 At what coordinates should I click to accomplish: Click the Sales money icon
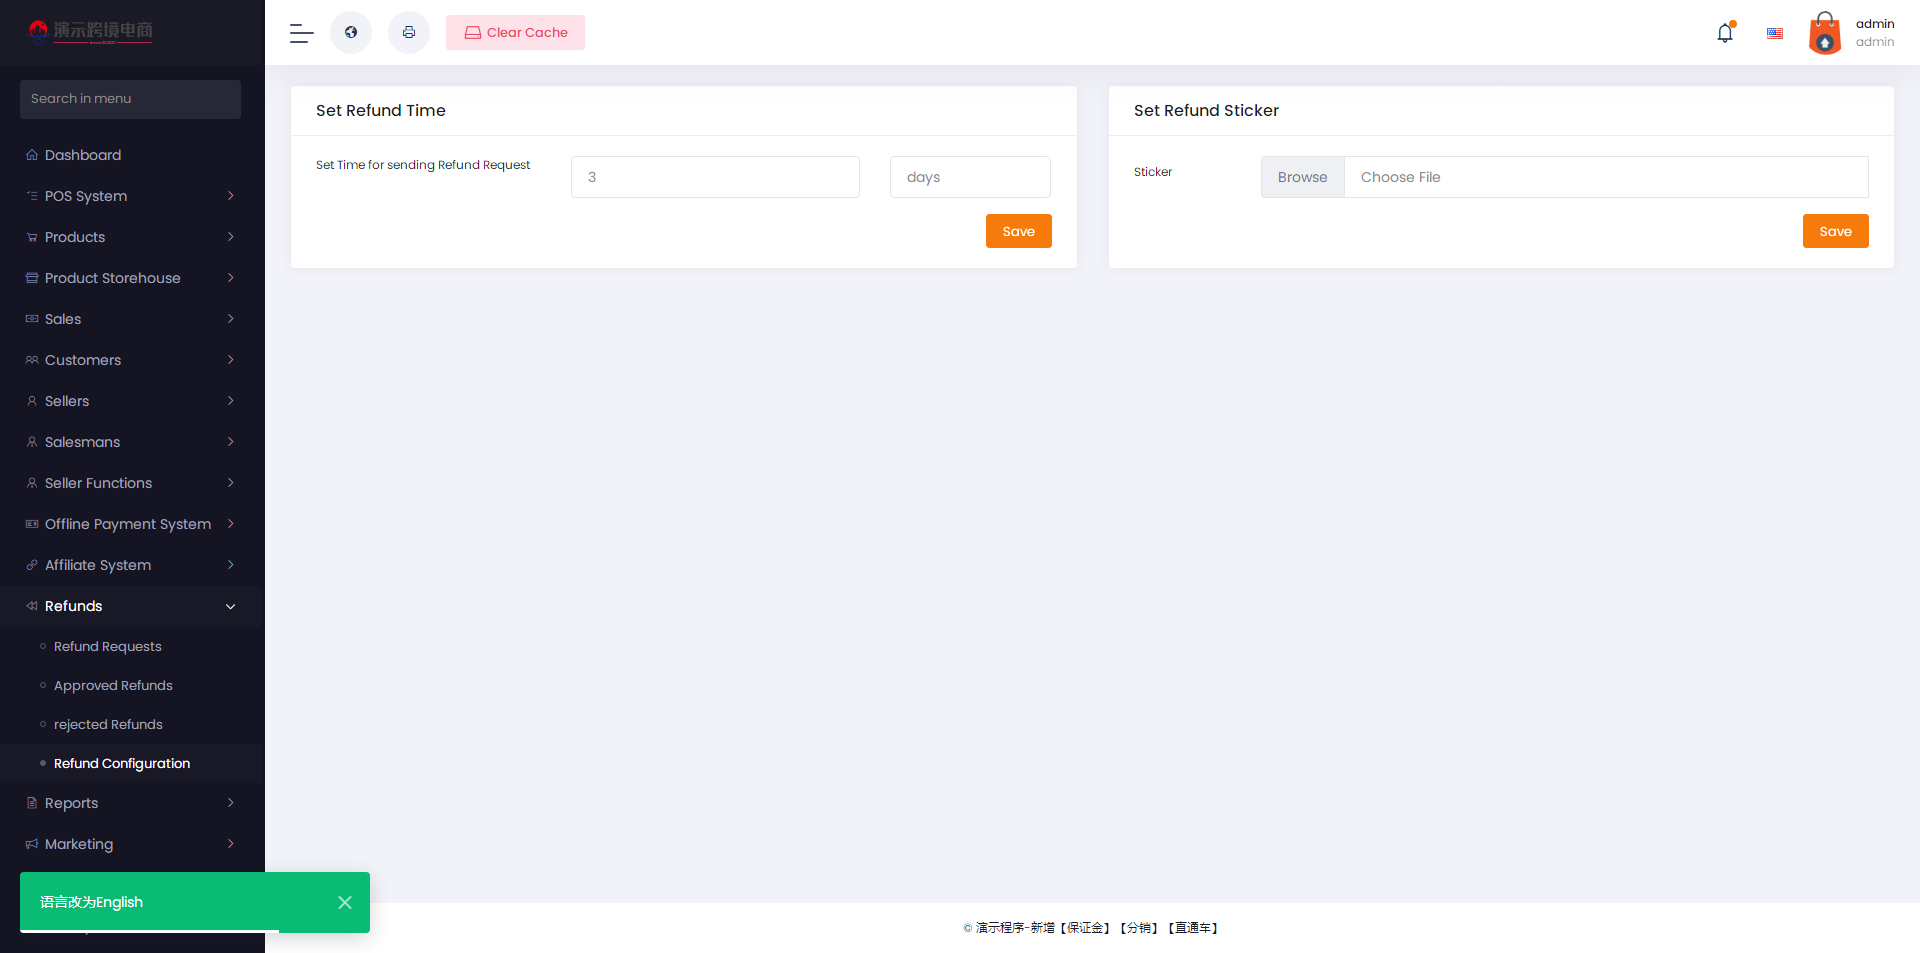click(32, 319)
